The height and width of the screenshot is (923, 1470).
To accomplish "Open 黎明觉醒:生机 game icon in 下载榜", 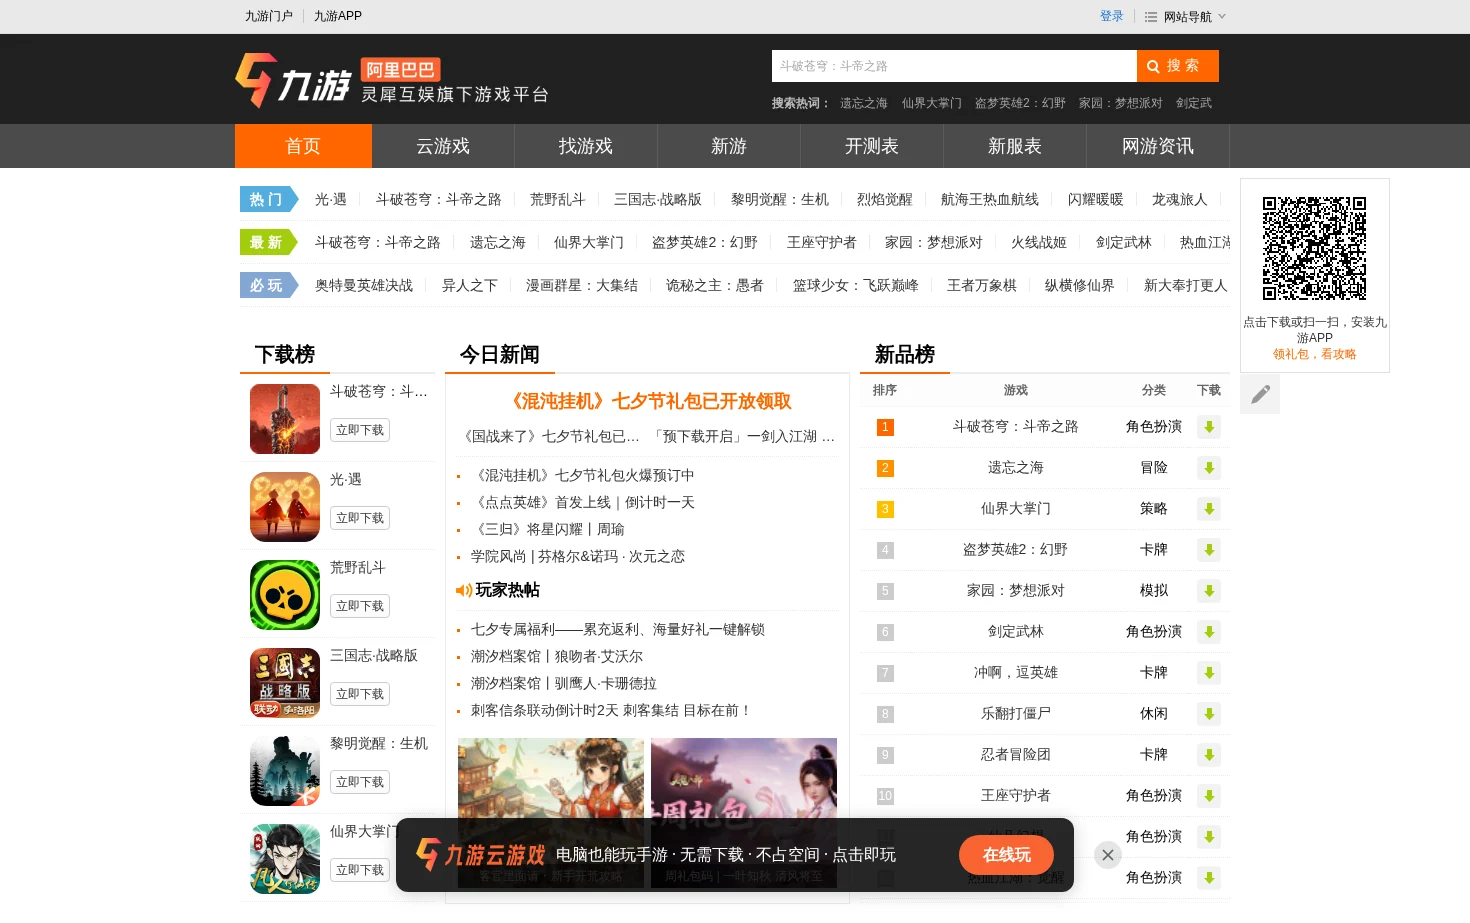I will (285, 771).
